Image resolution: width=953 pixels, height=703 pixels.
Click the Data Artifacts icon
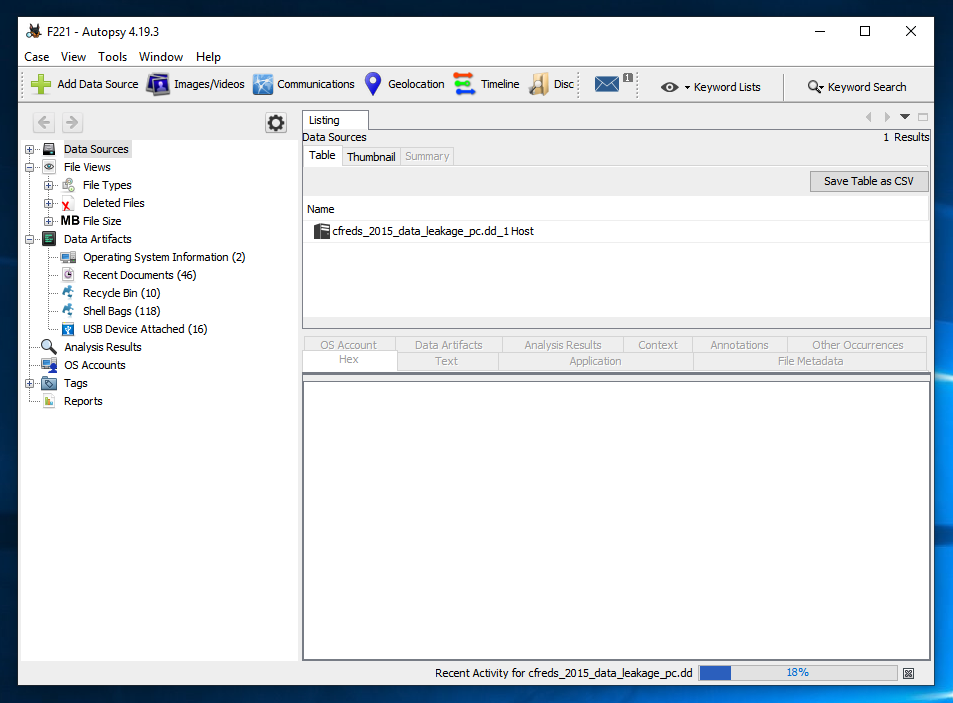tap(49, 239)
